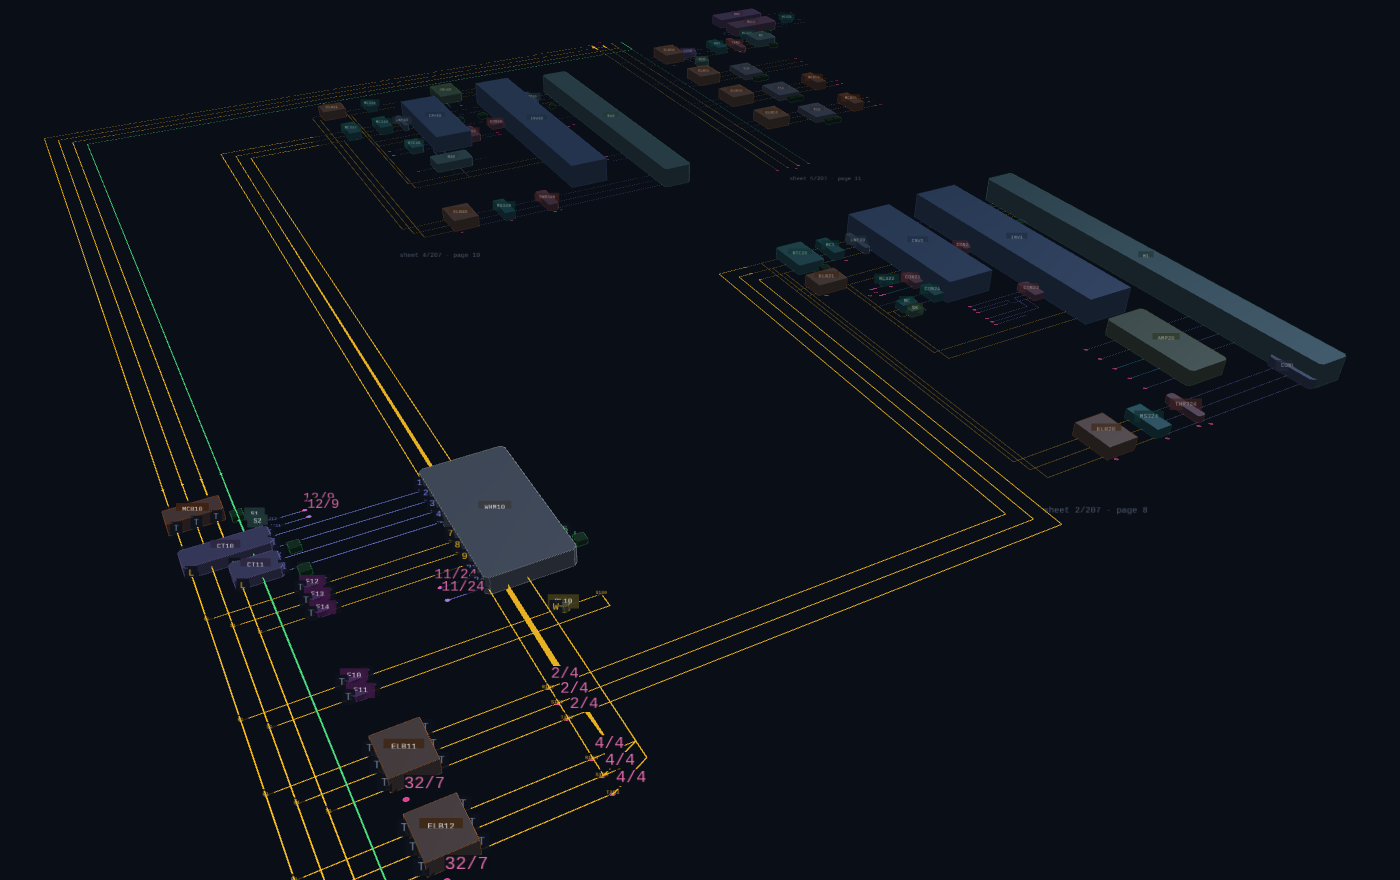
Task: Select the S14 purple component
Action: tap(322, 606)
